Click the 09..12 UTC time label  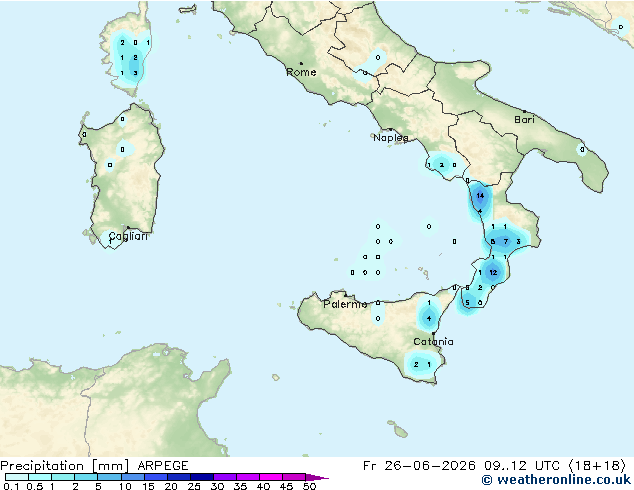pyautogui.click(x=522, y=466)
